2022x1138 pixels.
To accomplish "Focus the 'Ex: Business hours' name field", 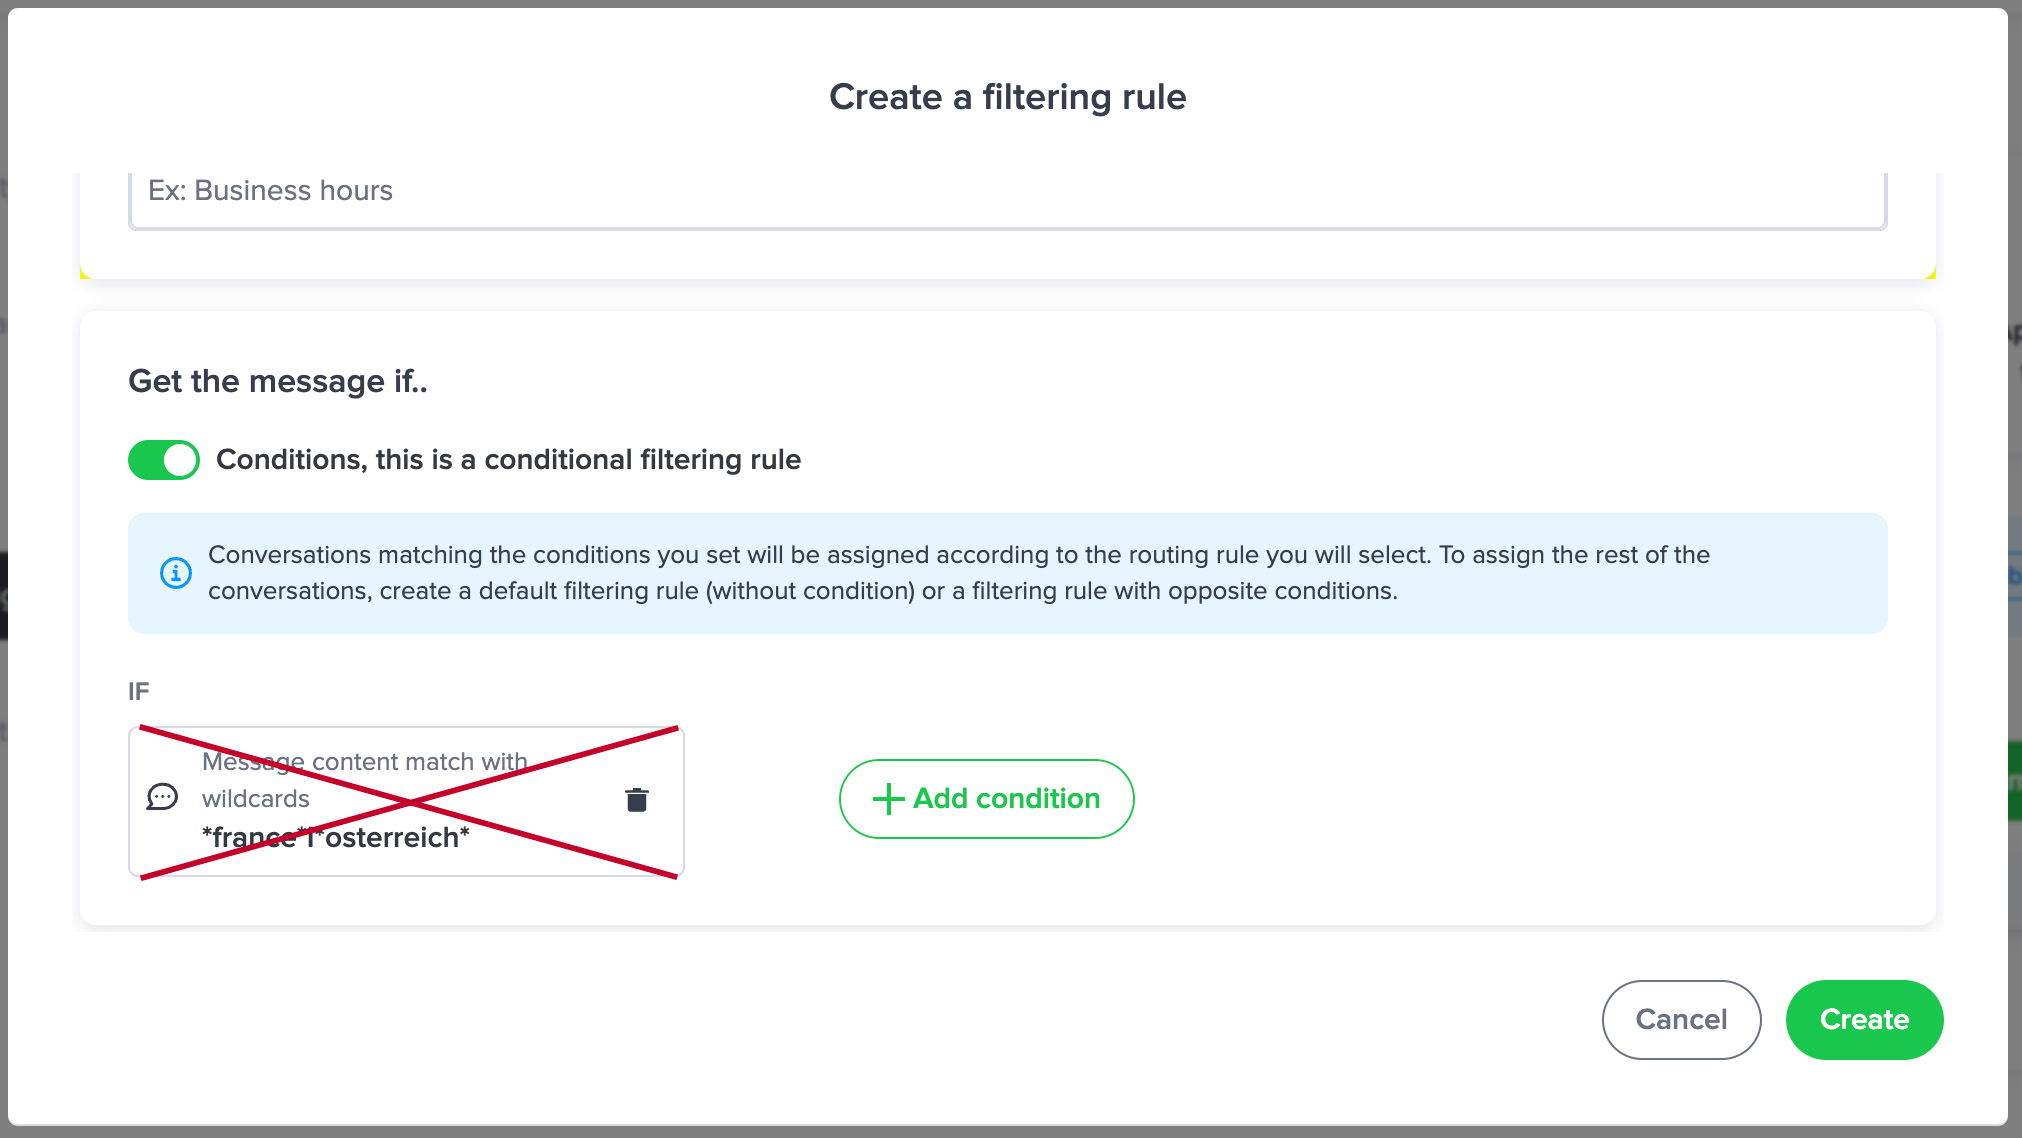I will click(x=1007, y=191).
